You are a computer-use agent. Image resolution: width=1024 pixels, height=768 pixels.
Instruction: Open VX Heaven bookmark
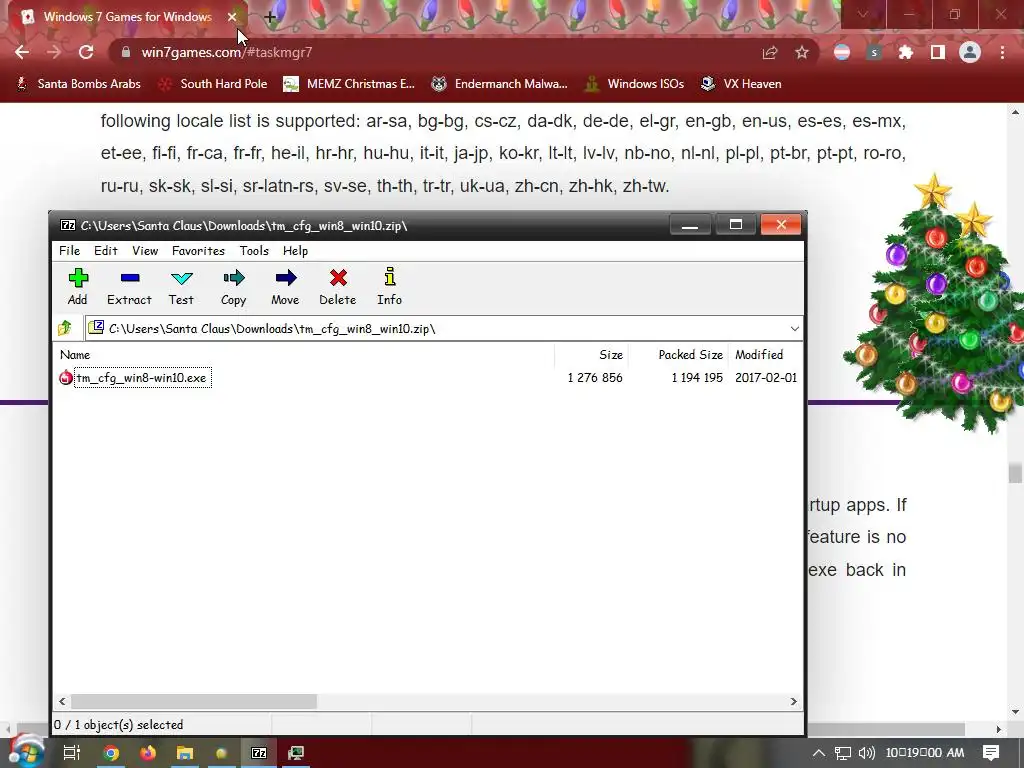tap(741, 84)
